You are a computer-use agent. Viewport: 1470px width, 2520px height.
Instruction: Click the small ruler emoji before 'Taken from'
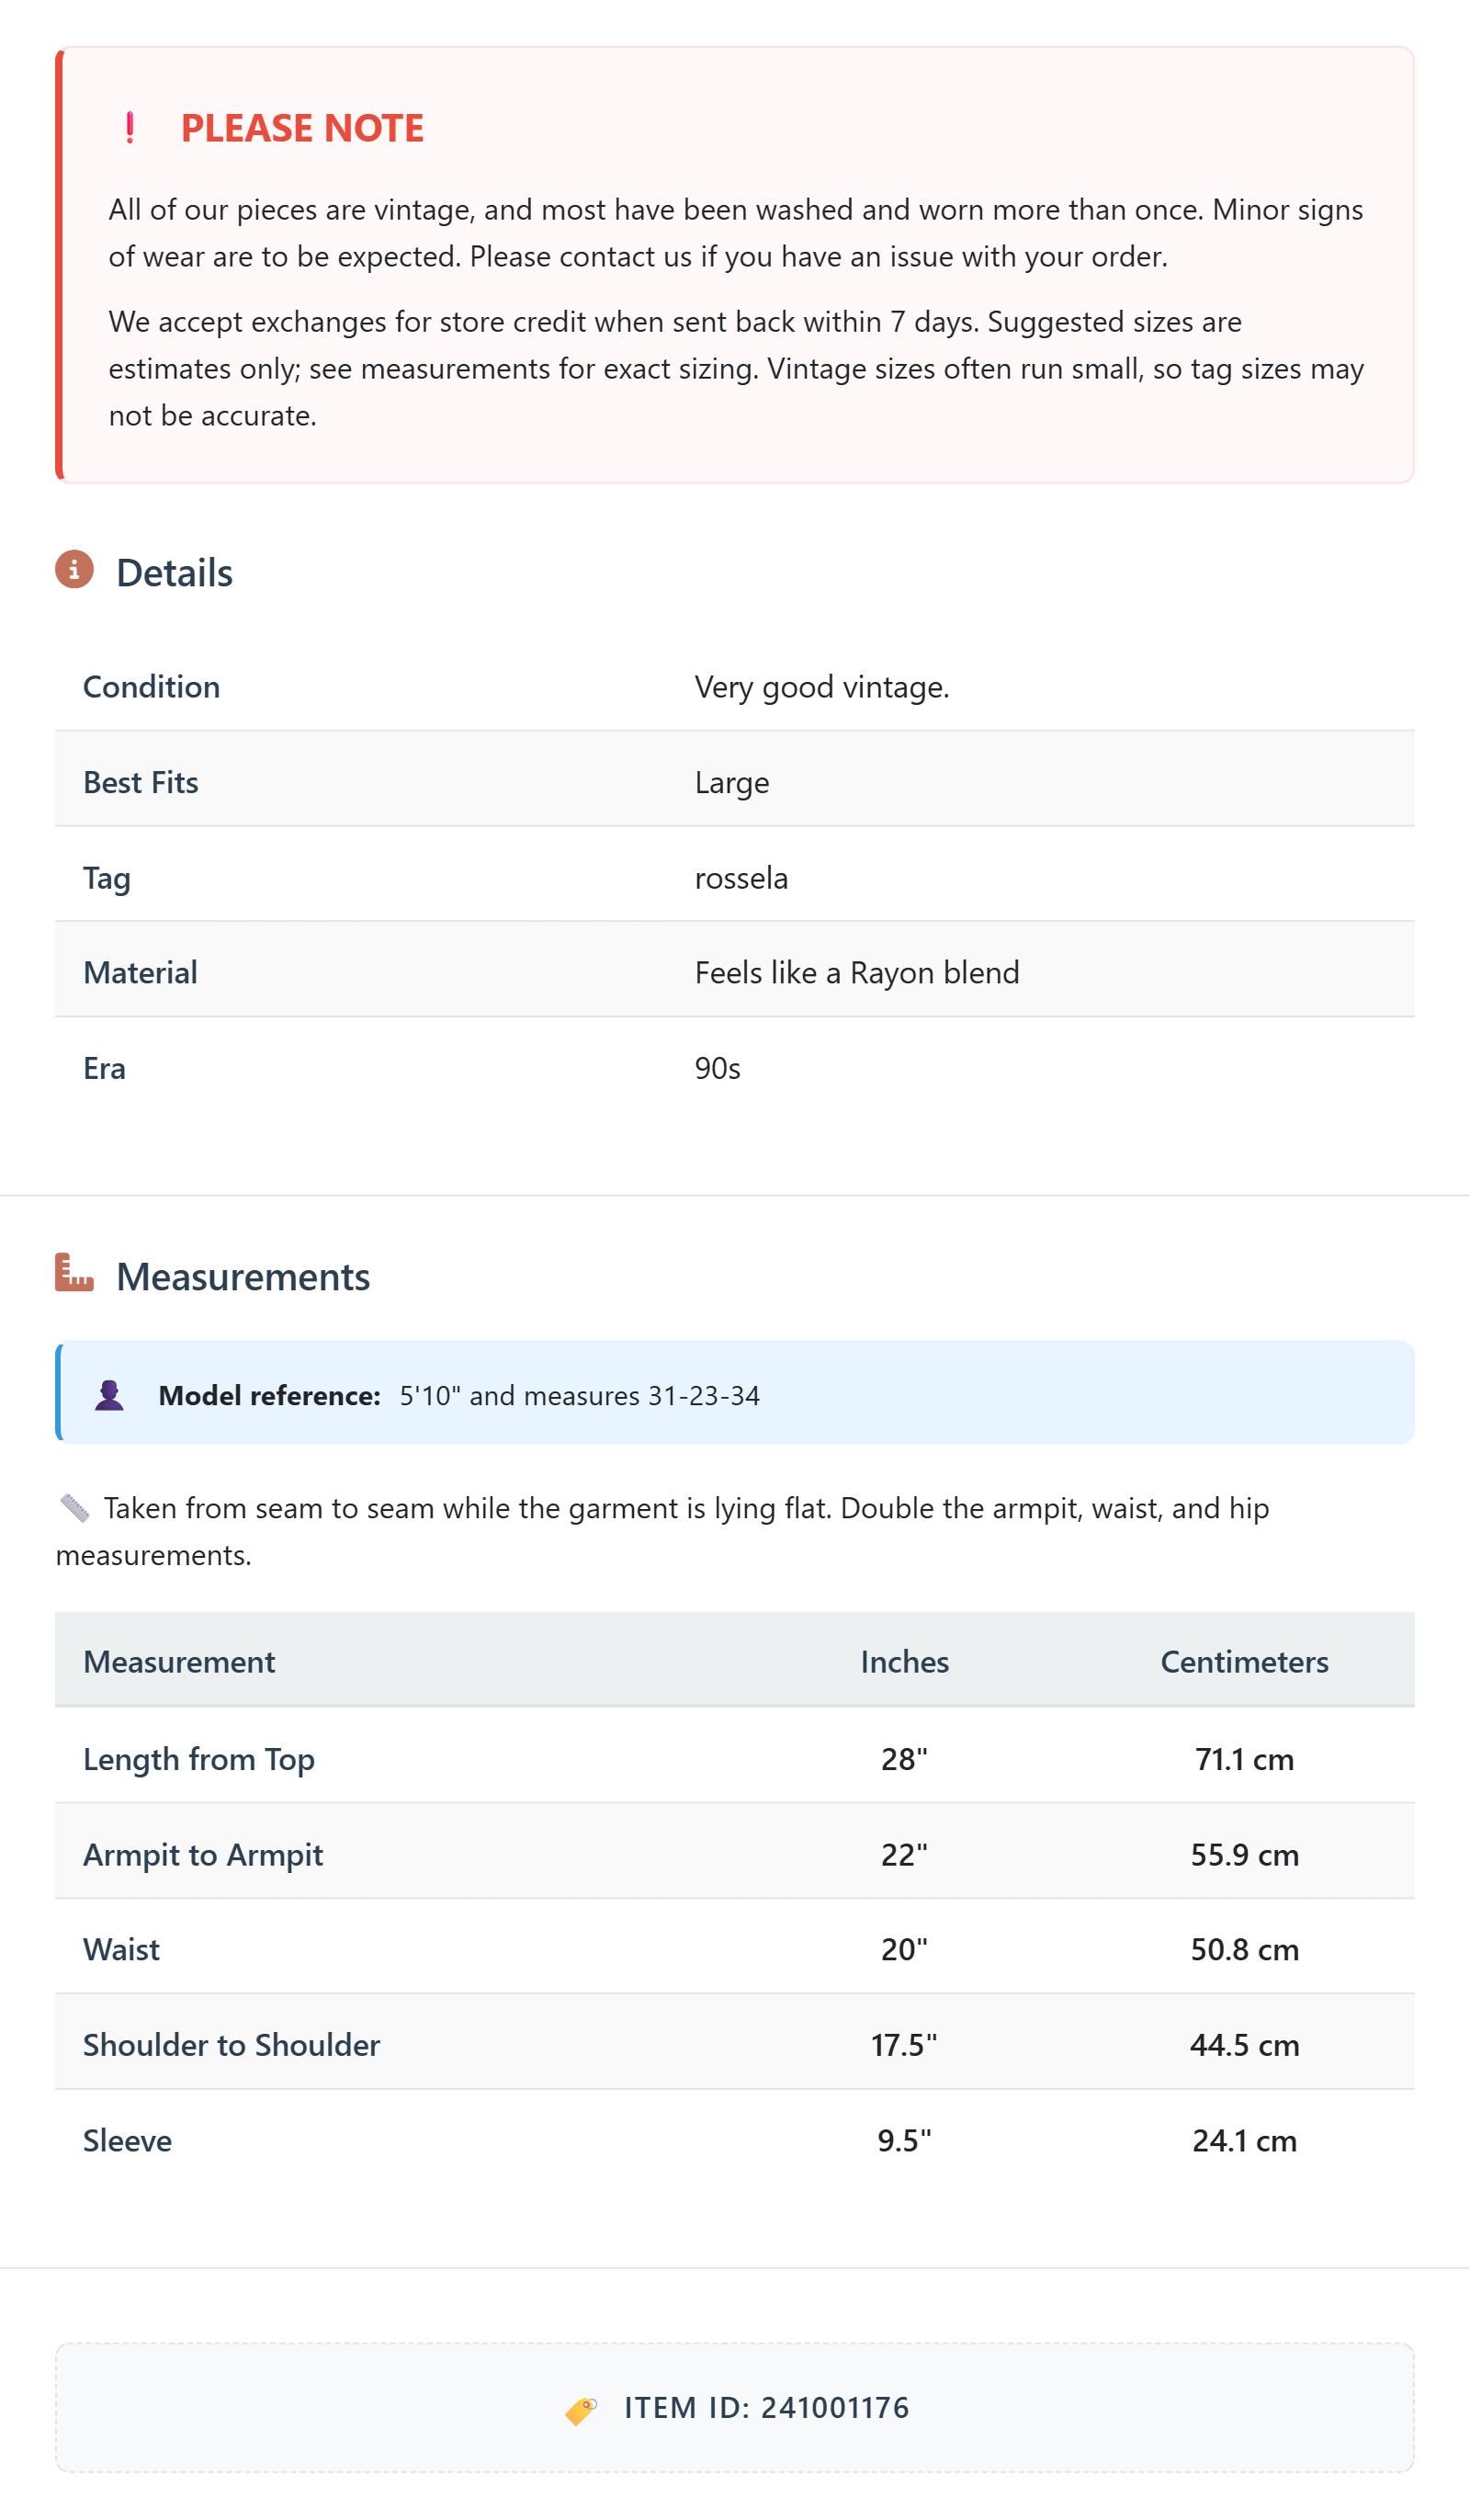74,1508
